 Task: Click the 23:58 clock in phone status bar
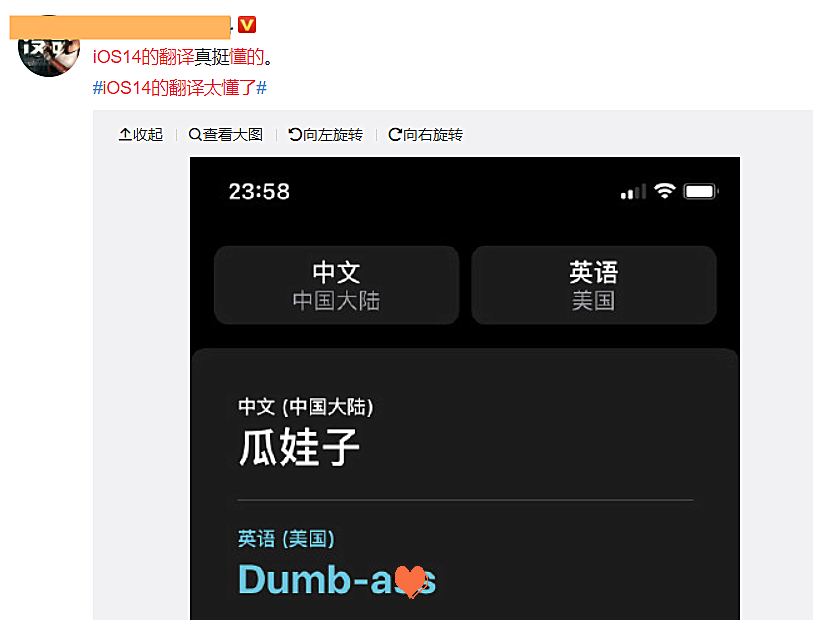259,191
